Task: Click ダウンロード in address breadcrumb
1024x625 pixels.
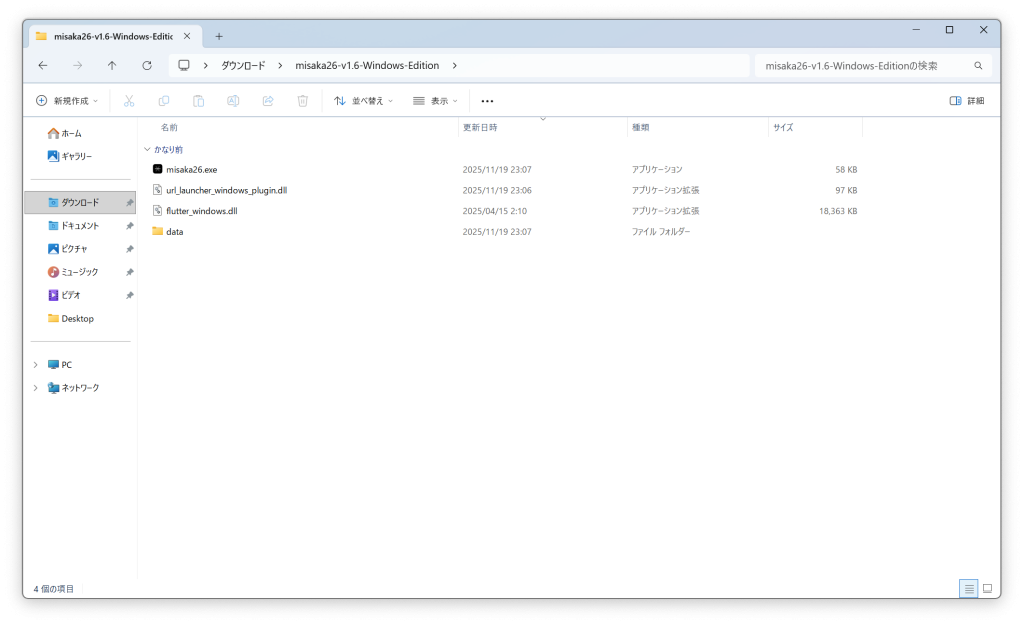Action: click(243, 66)
